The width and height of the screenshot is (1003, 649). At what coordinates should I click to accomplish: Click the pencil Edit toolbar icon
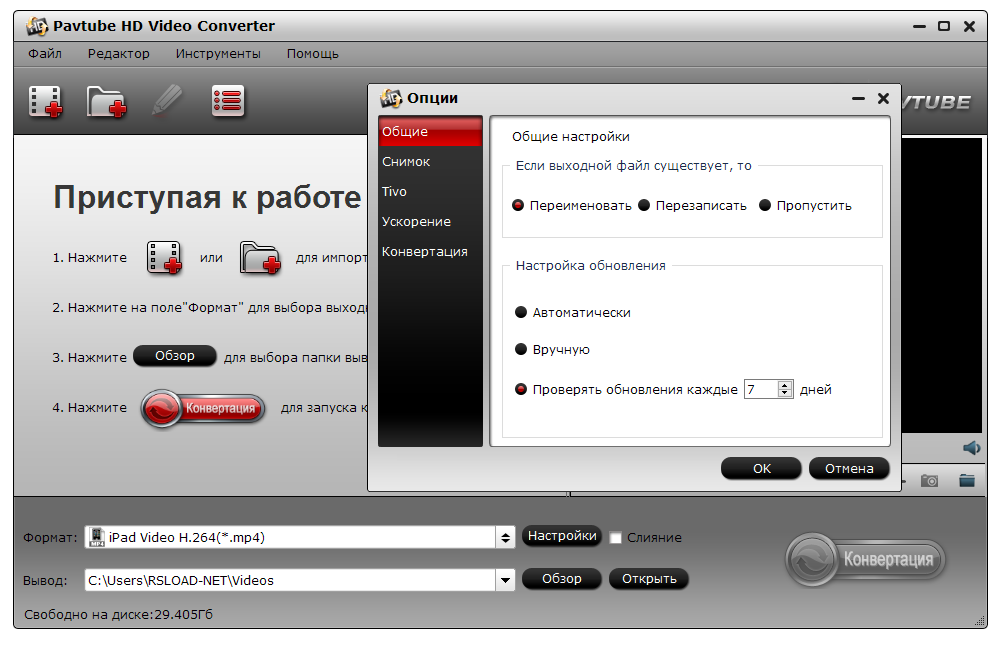pyautogui.click(x=167, y=100)
